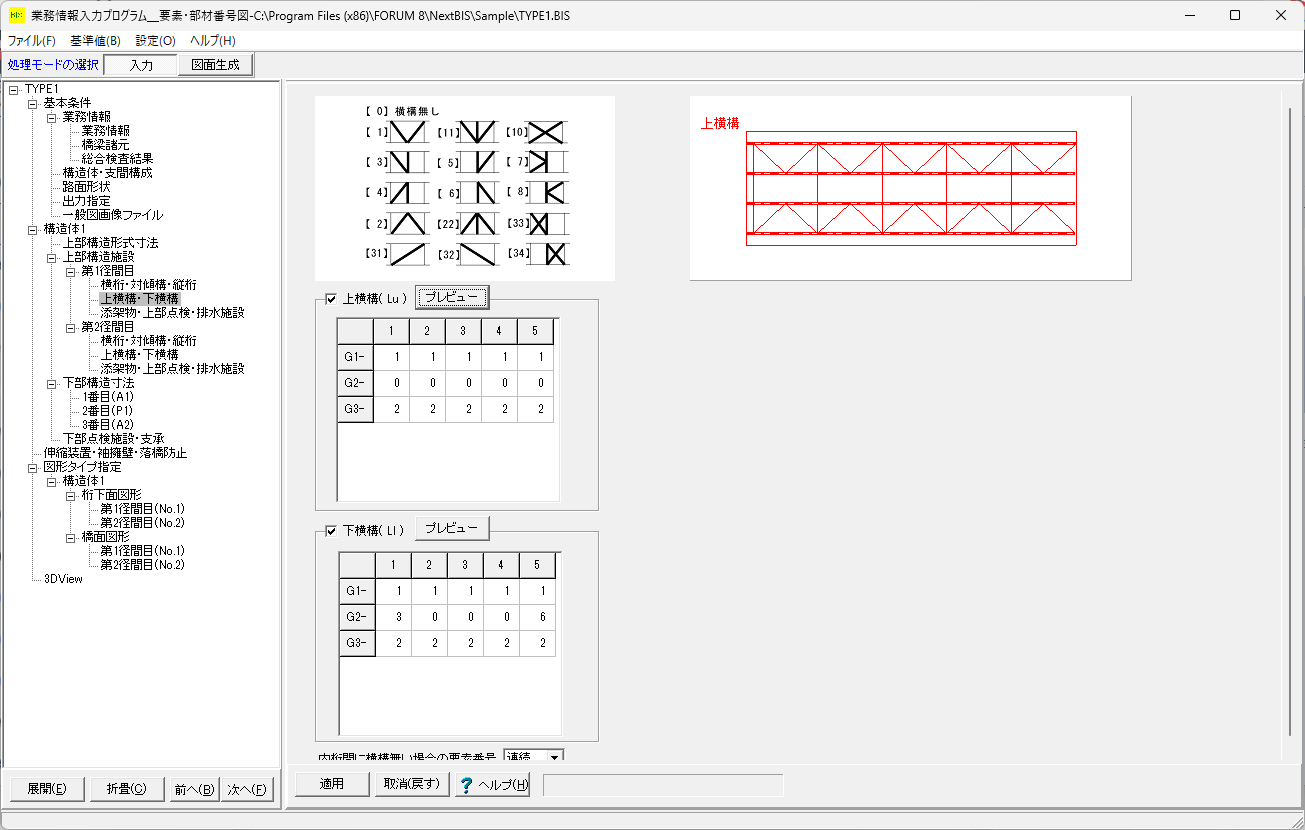Uncheck the 下横構(Ll) checkbox
Viewport: 1305px width, 830px height.
pos(331,530)
